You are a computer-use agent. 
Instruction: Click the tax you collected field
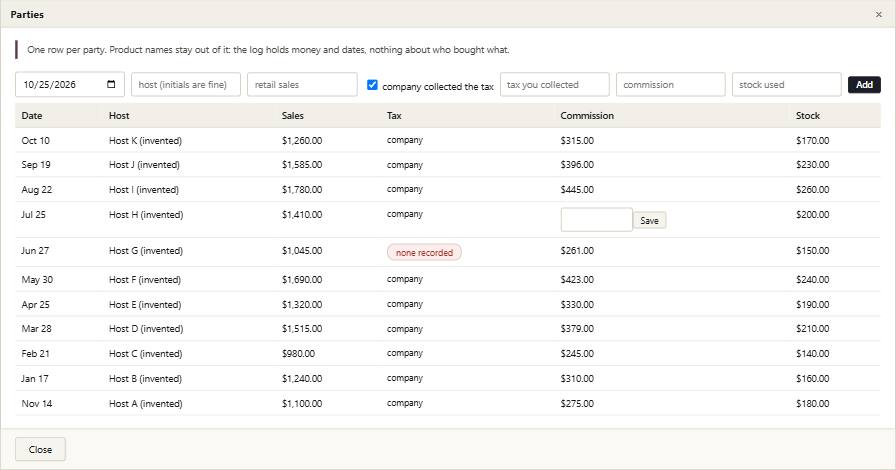tap(554, 85)
